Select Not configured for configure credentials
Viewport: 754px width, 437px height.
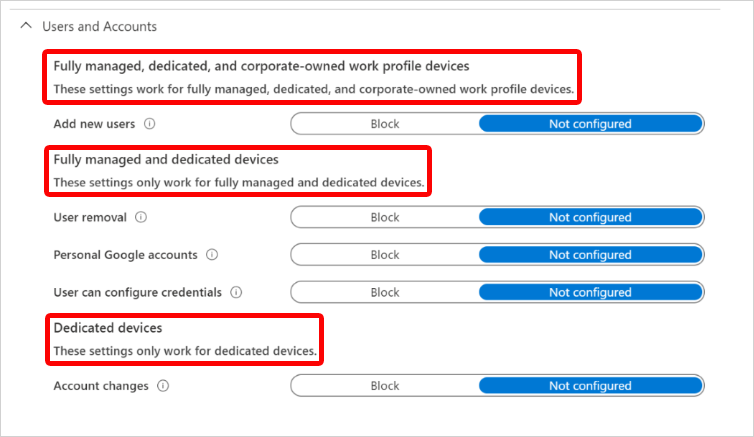[x=590, y=293]
